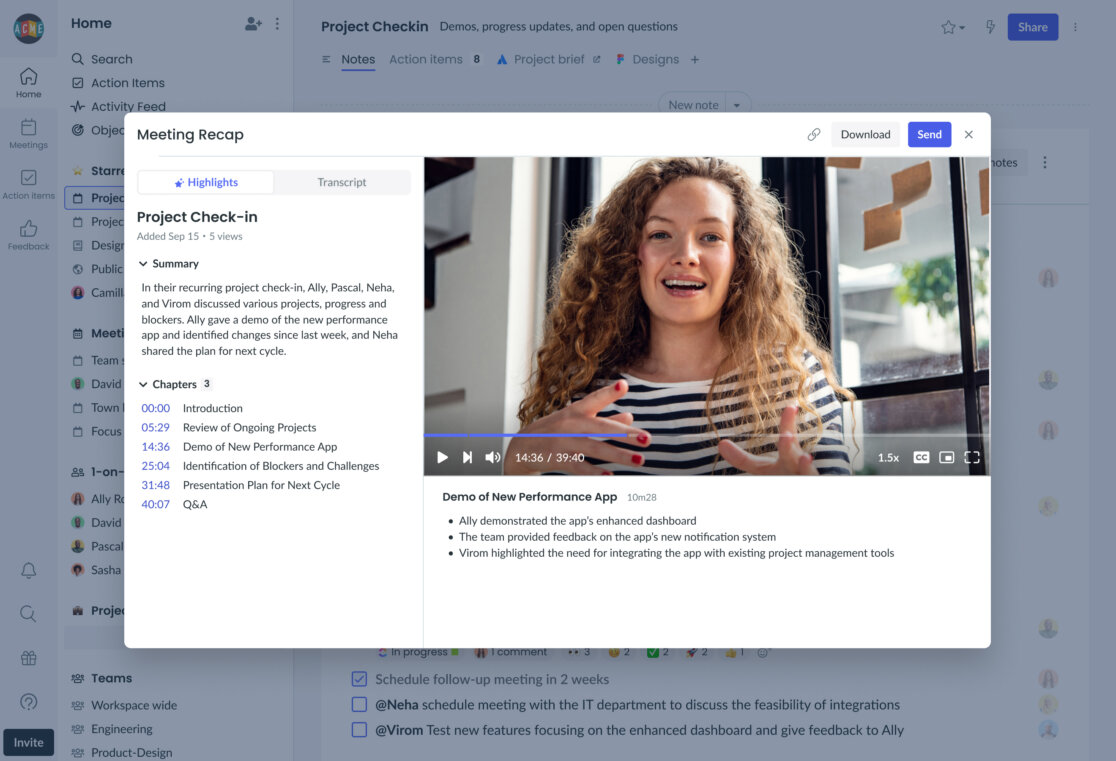Open notifications bell icon

point(28,570)
